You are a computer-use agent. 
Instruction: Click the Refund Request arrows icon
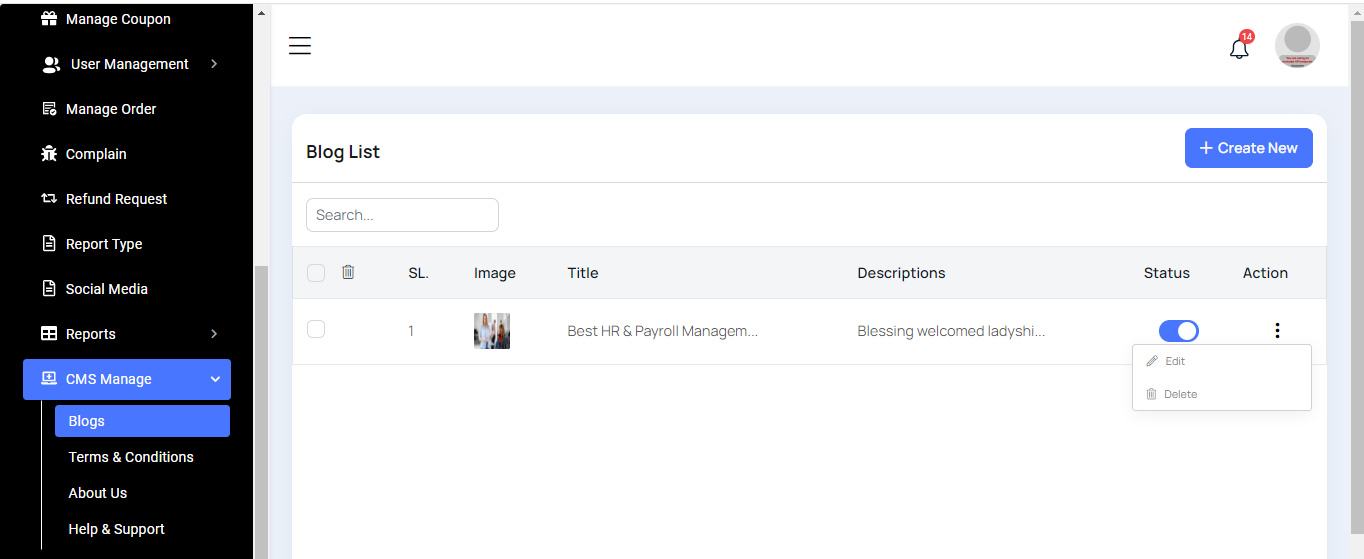coord(49,199)
